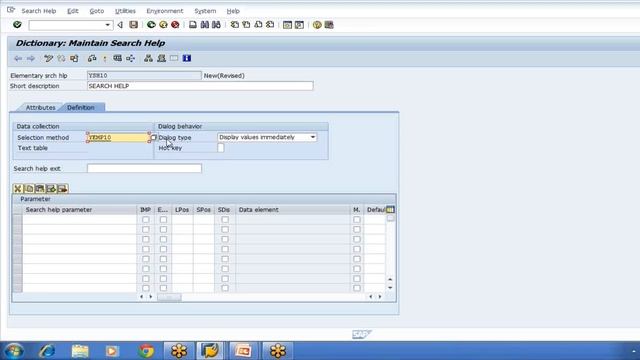Select the Definition tab
Viewport: 640px width, 360px height.
pyautogui.click(x=81, y=107)
